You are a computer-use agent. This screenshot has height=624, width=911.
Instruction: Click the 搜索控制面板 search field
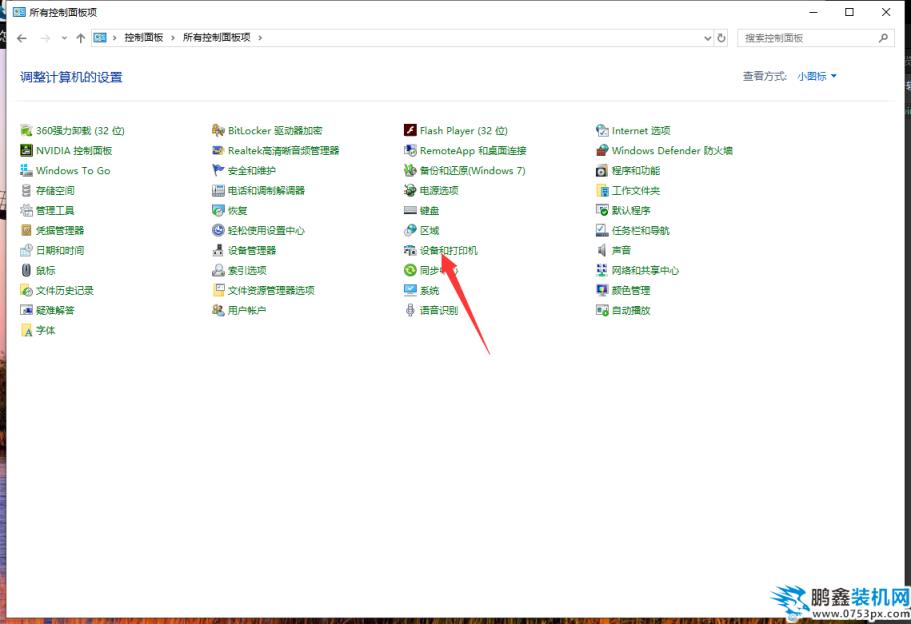click(816, 38)
